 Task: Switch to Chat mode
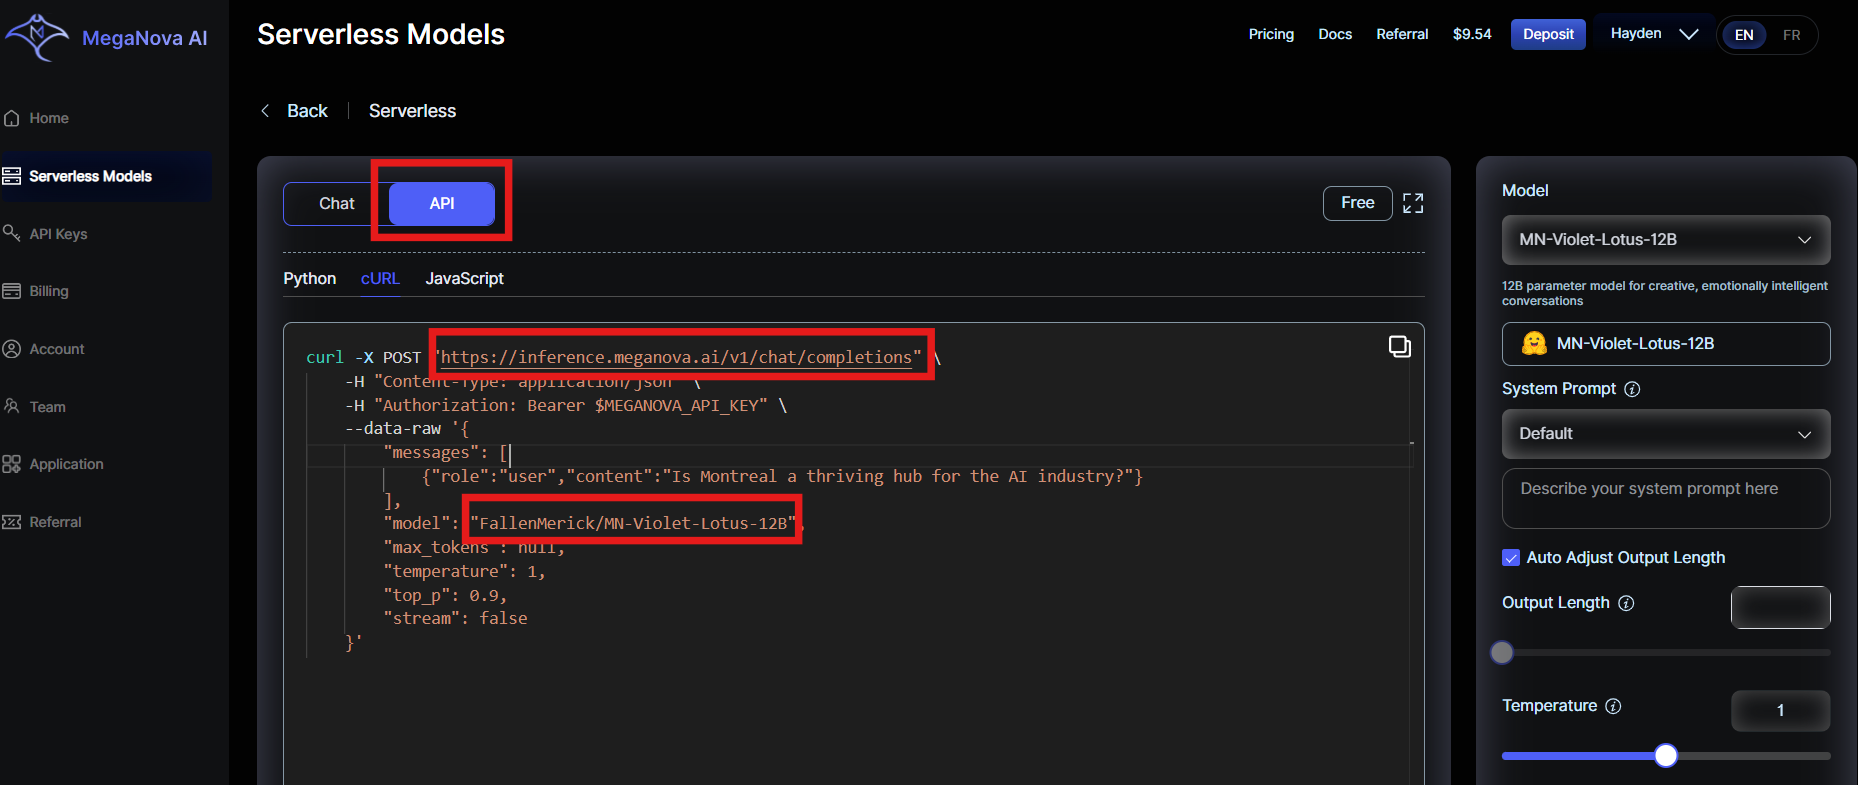click(x=336, y=204)
